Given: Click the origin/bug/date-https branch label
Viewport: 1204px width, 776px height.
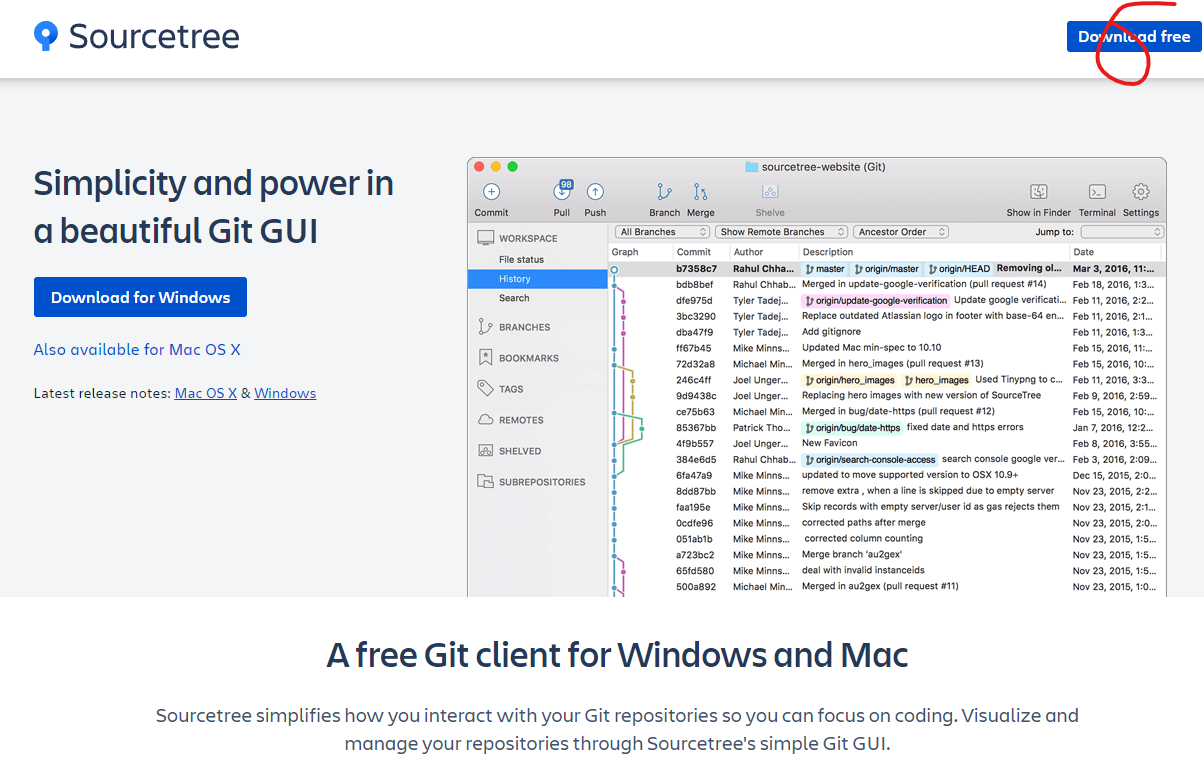Looking at the screenshot, I should (852, 428).
